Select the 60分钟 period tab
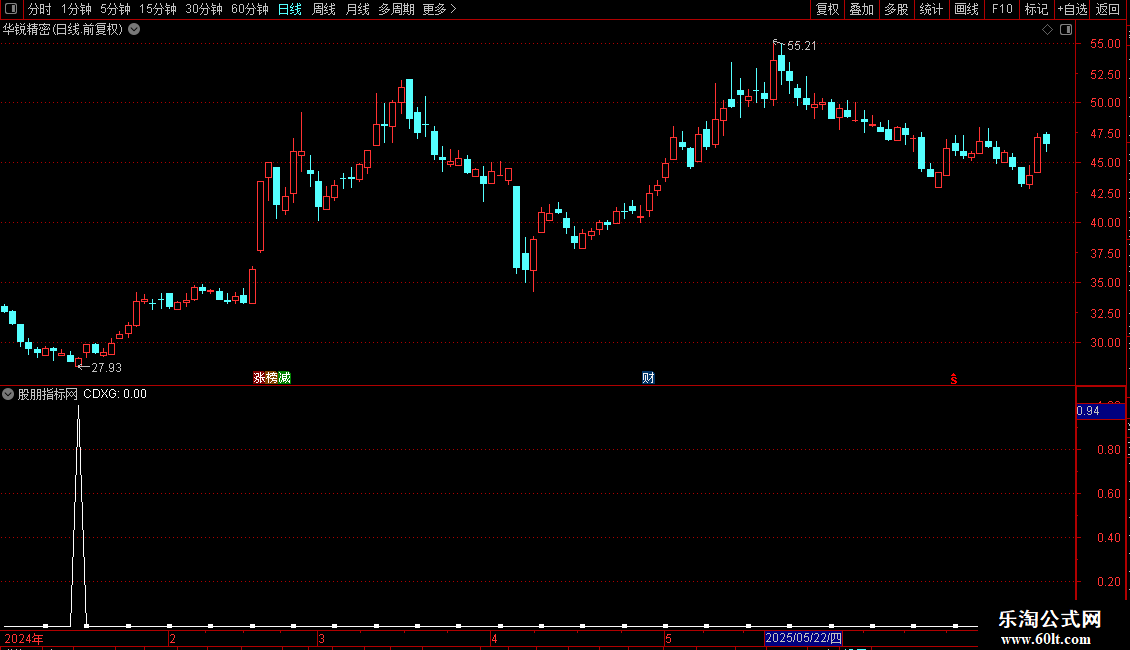Image resolution: width=1130 pixels, height=650 pixels. coord(250,9)
